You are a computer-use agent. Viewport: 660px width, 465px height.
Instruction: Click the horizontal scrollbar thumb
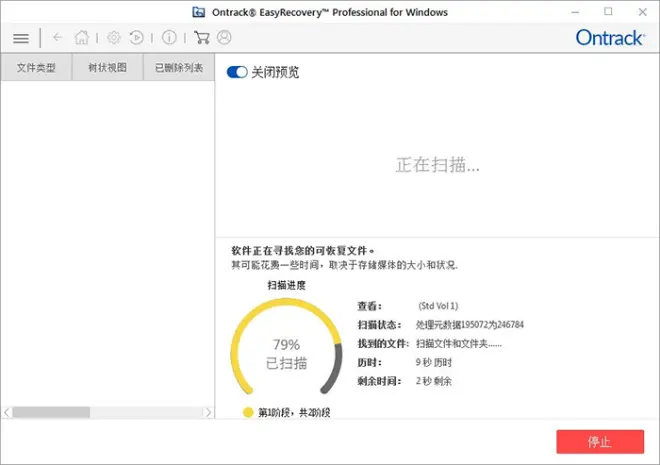coord(51,412)
